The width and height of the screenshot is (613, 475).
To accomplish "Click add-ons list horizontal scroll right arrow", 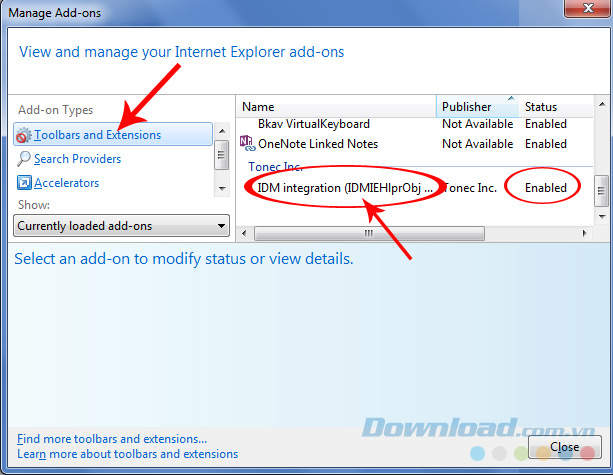I will coord(584,233).
